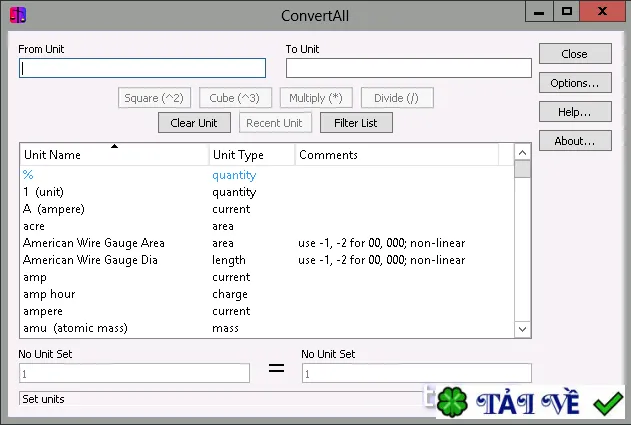The image size is (631, 425).
Task: Click the unit list scroll up arrow
Action: point(522,153)
